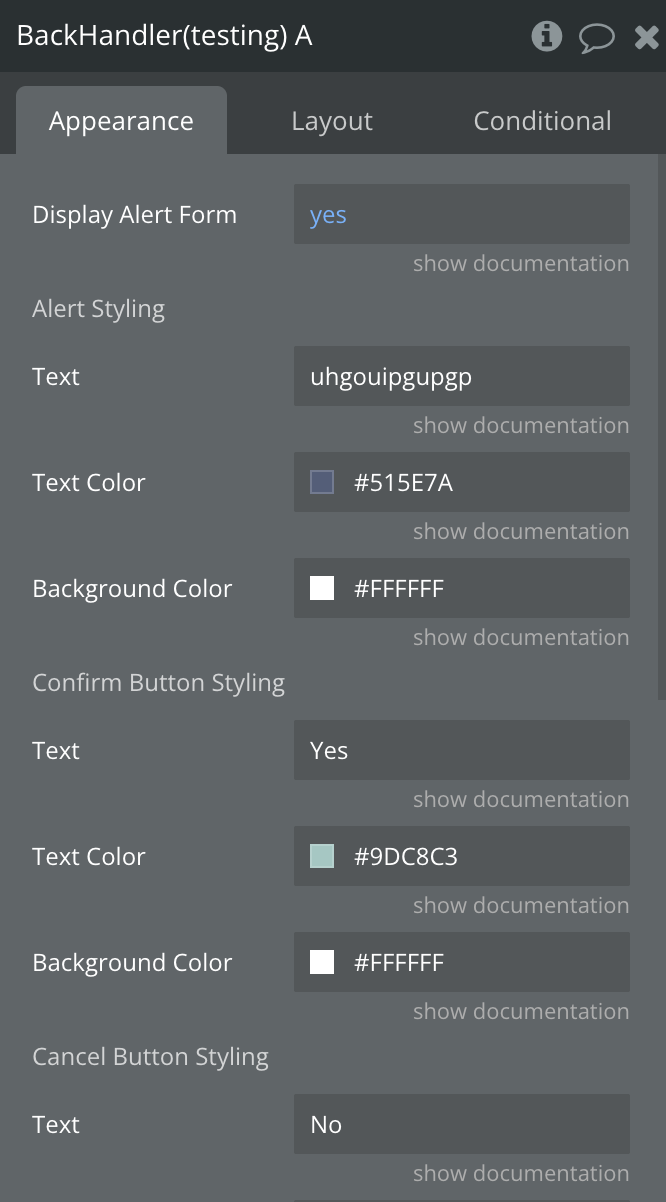666x1202 pixels.
Task: Toggle the Display Alert Form yes value
Action: click(x=328, y=215)
